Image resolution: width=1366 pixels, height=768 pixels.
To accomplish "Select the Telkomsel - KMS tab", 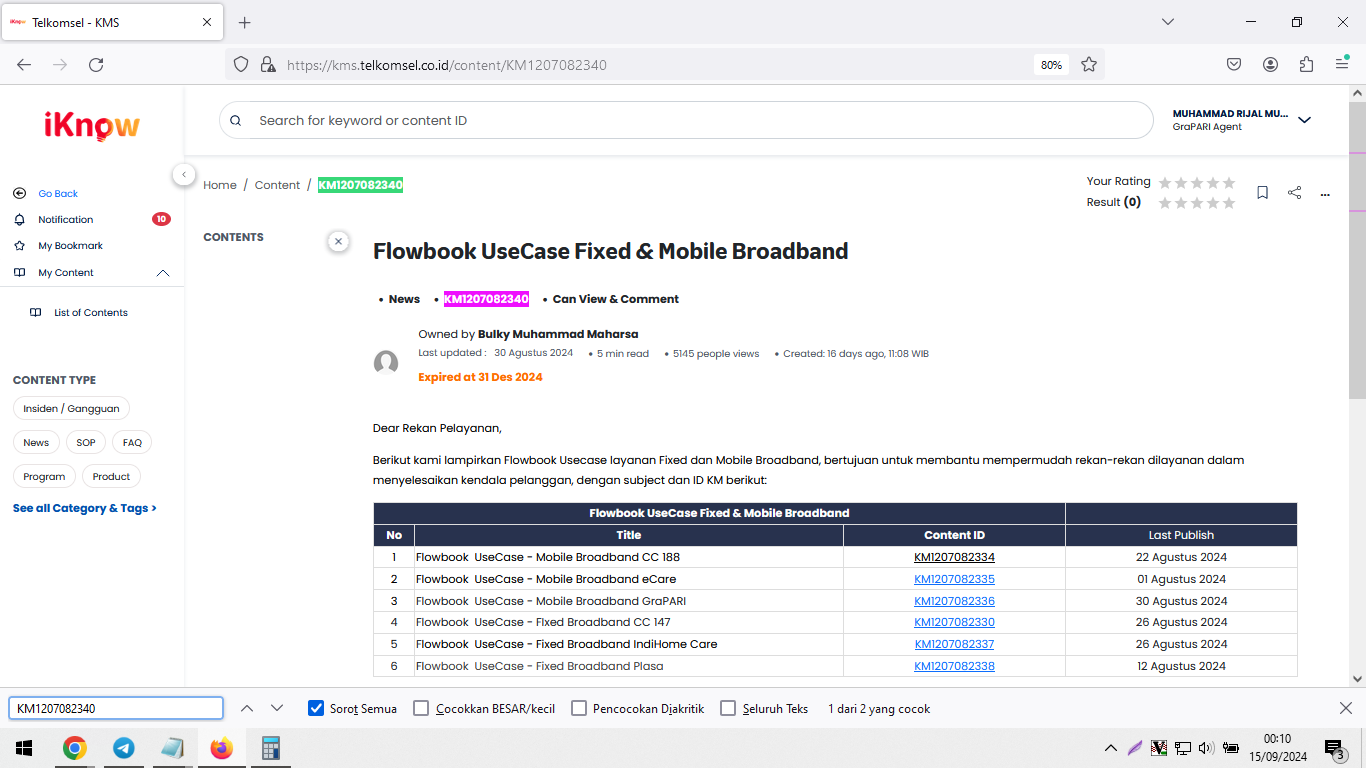I will pyautogui.click(x=113, y=22).
